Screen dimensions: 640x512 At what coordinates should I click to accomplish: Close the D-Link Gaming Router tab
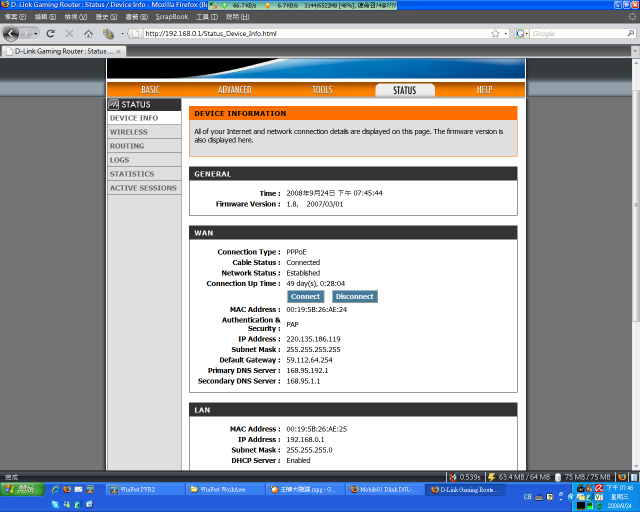[118, 51]
